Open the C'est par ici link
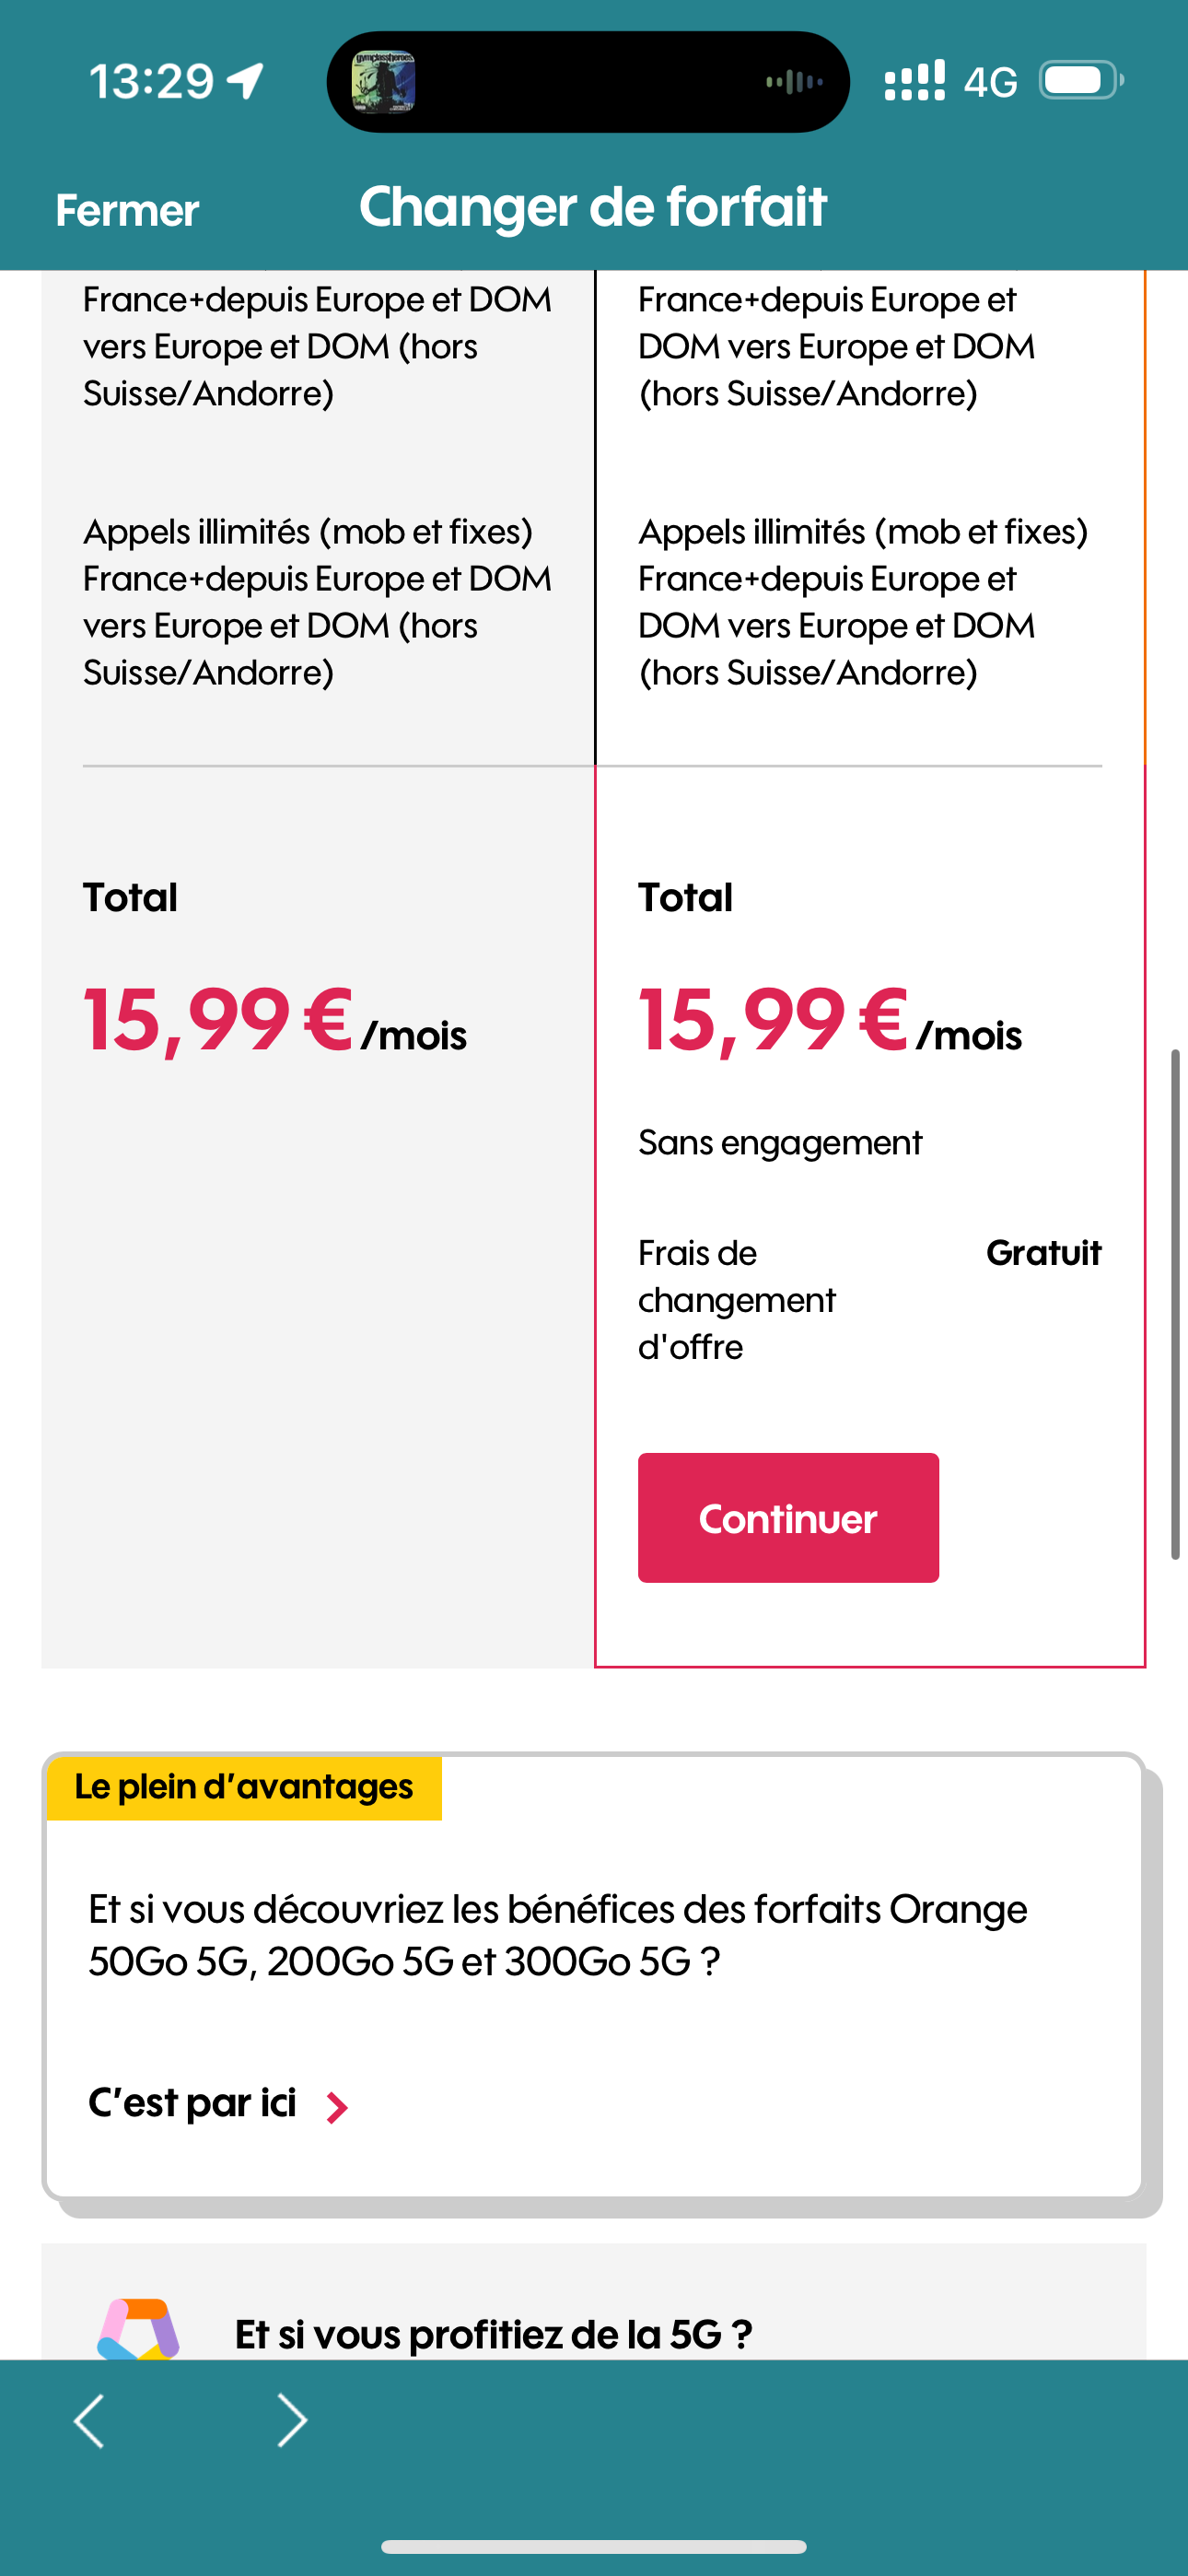Screen dimensions: 1188x2576 coord(192,2102)
